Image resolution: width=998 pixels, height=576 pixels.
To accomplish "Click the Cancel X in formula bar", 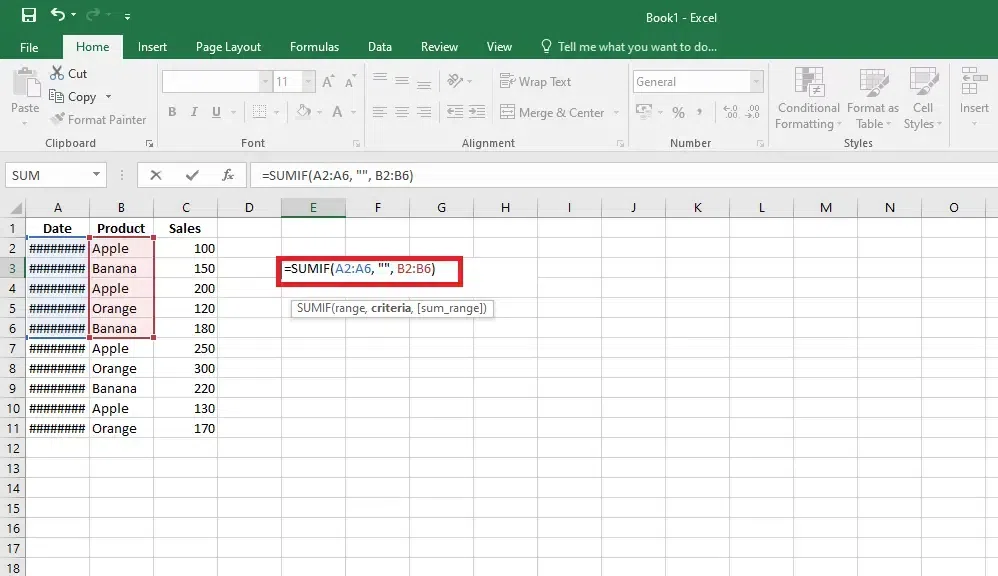I will (156, 175).
